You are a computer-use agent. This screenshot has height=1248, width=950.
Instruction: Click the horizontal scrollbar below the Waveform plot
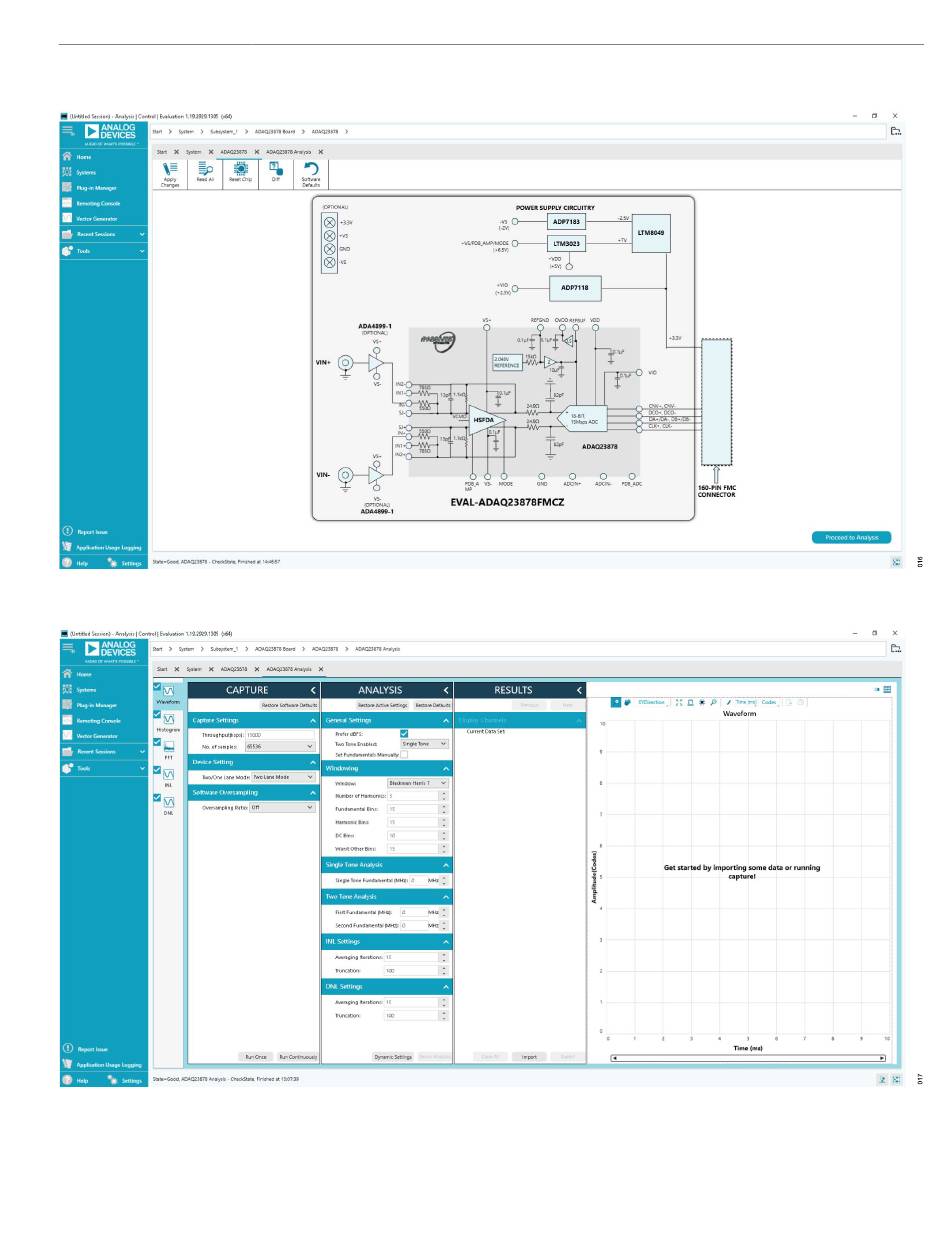(x=748, y=1057)
